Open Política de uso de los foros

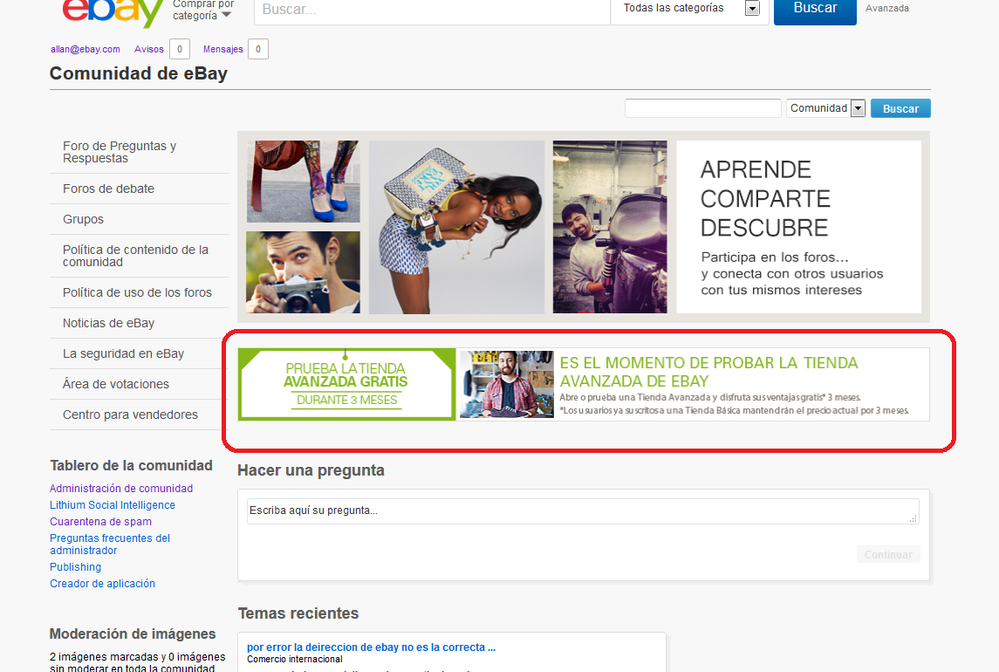139,292
